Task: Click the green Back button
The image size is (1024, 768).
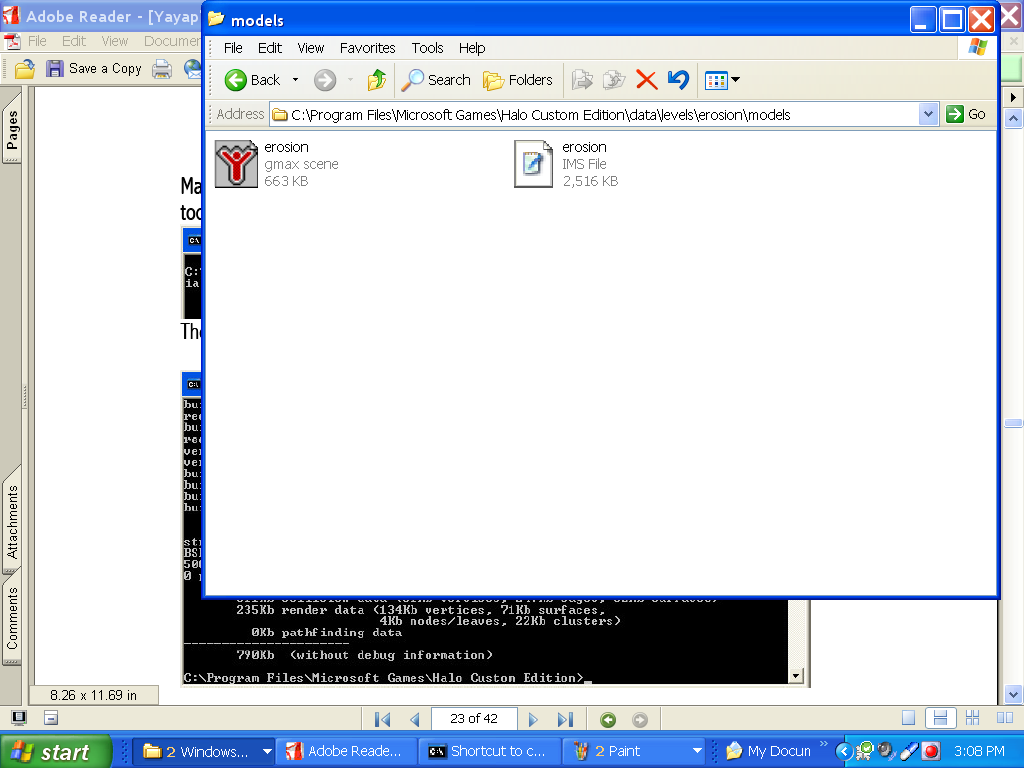Action: tap(253, 80)
